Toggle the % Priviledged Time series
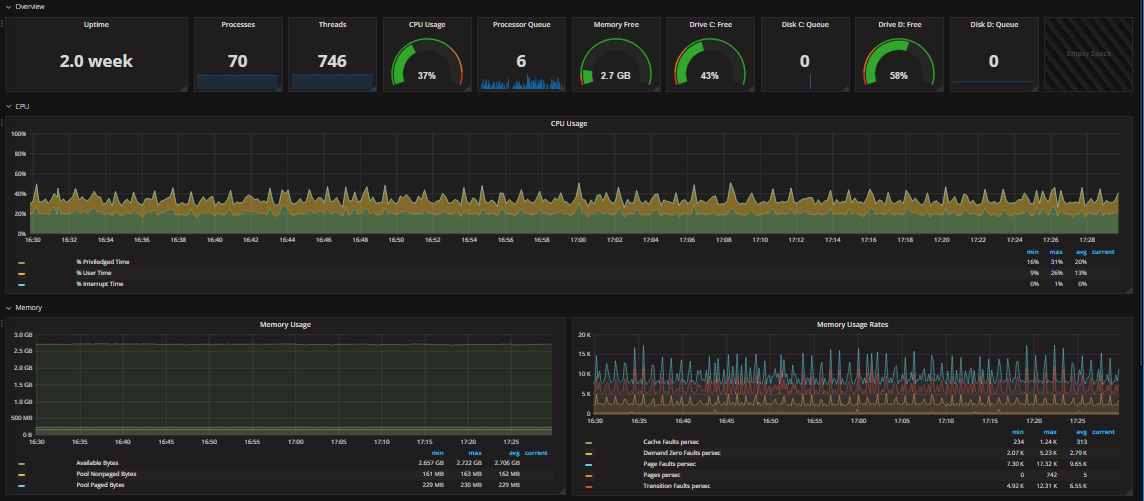The height and width of the screenshot is (501, 1144). click(104, 262)
